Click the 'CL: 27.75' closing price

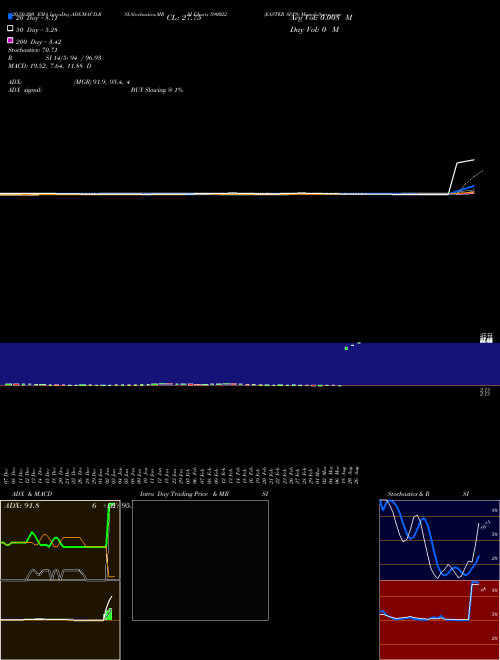(x=184, y=18)
